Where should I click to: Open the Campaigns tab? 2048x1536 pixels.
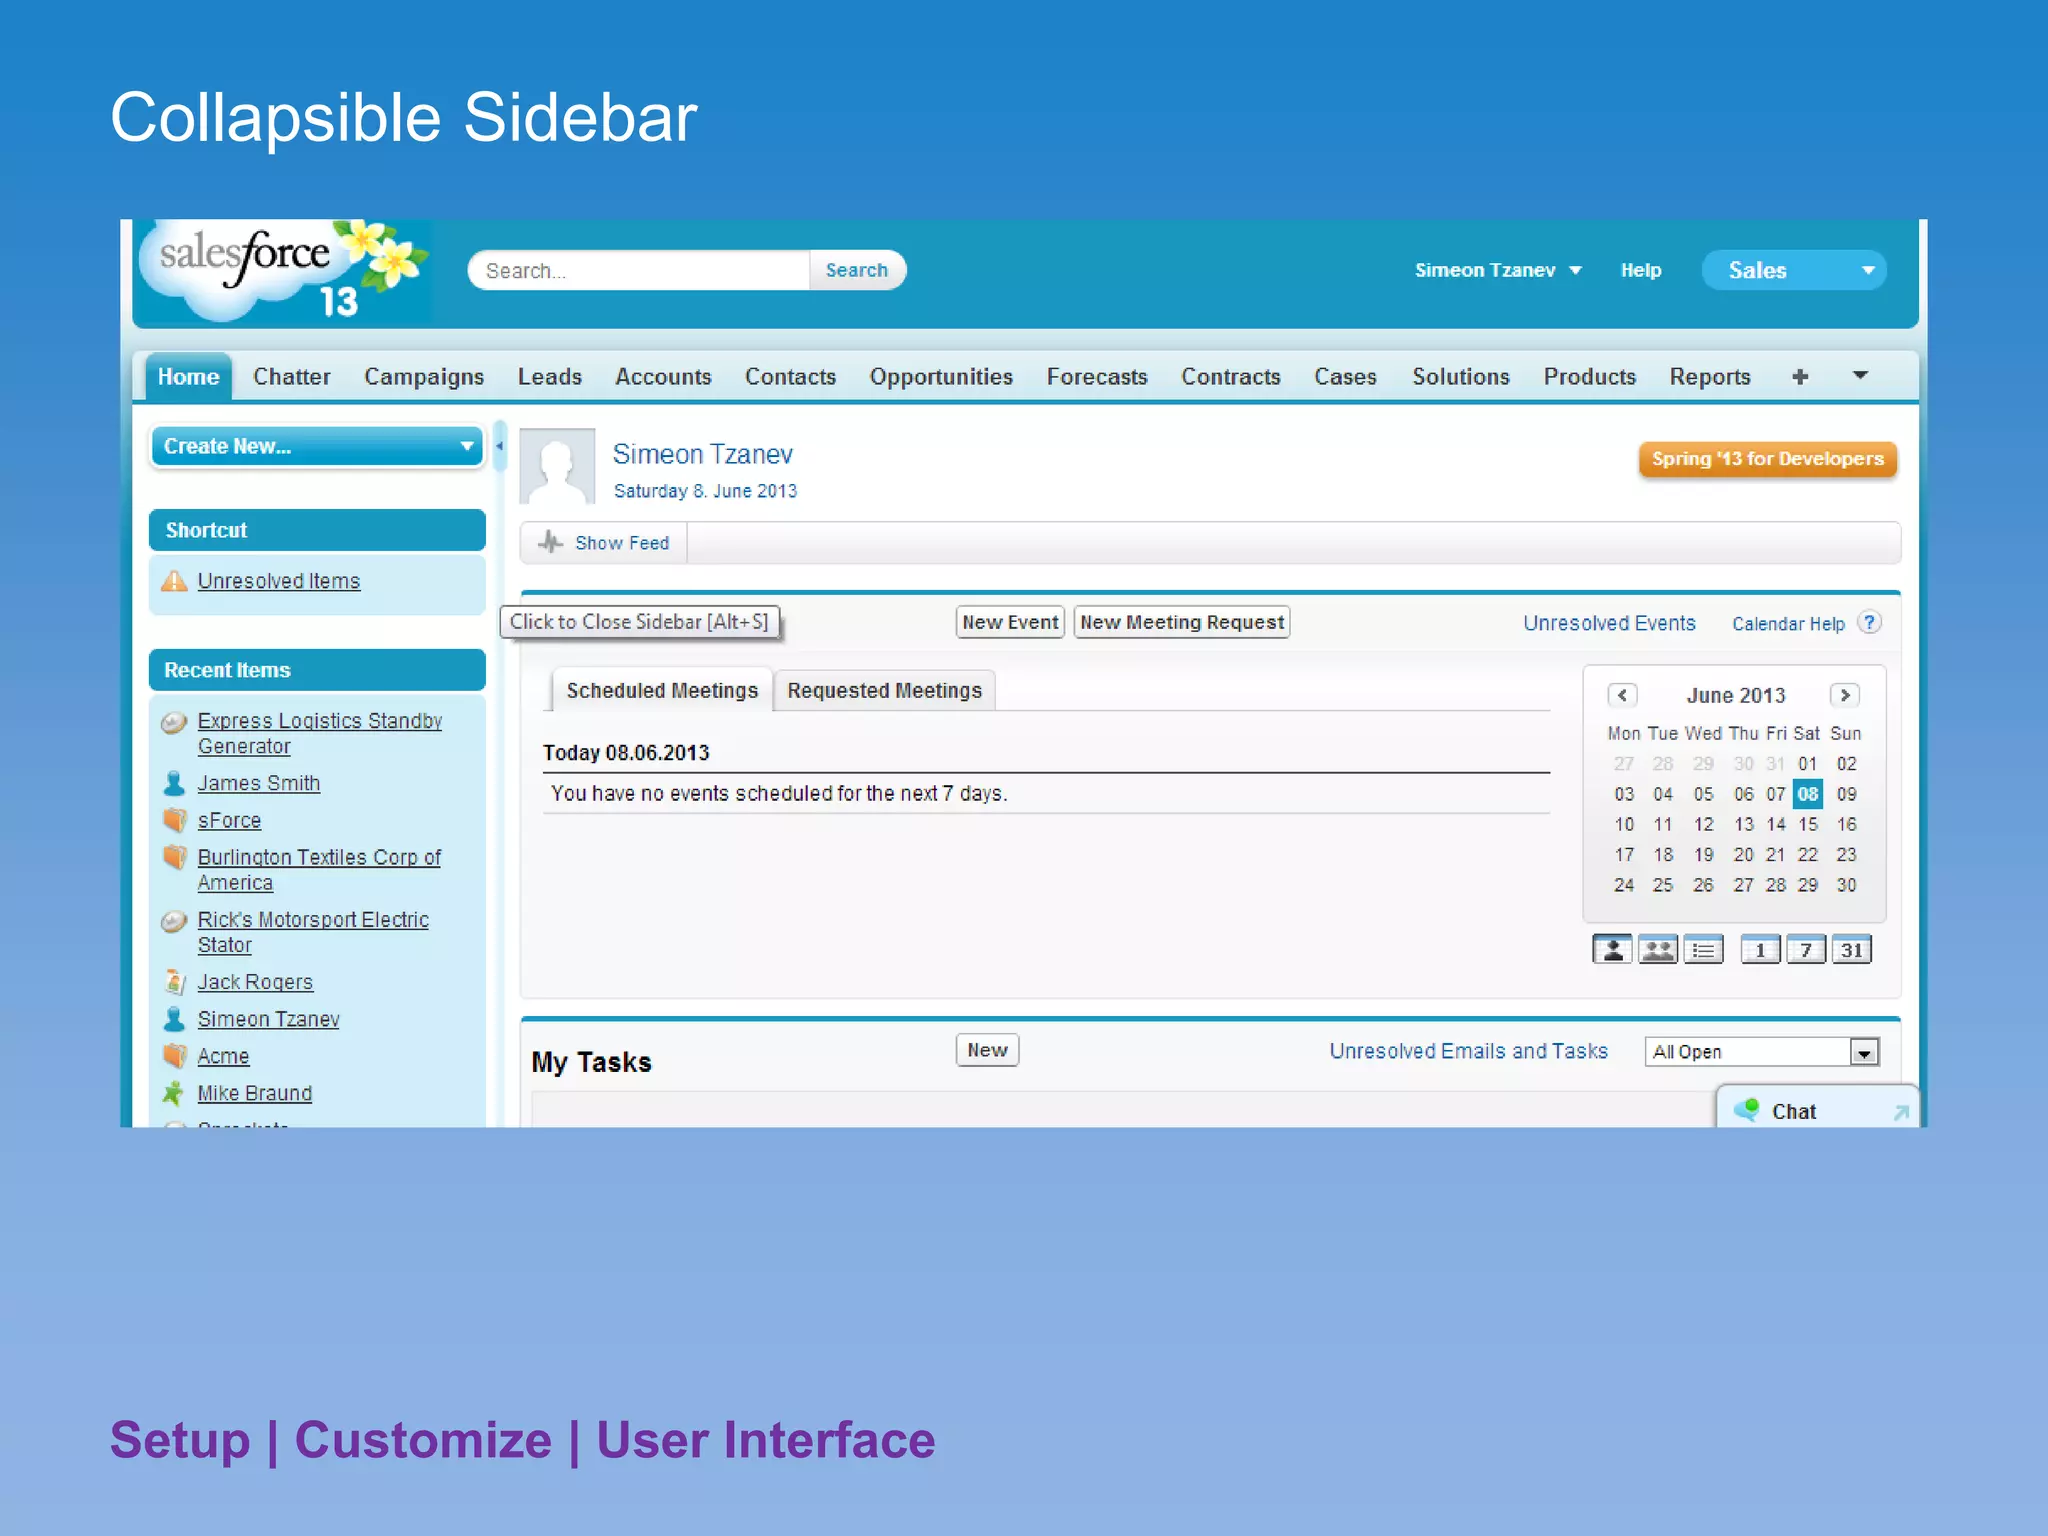pyautogui.click(x=424, y=378)
